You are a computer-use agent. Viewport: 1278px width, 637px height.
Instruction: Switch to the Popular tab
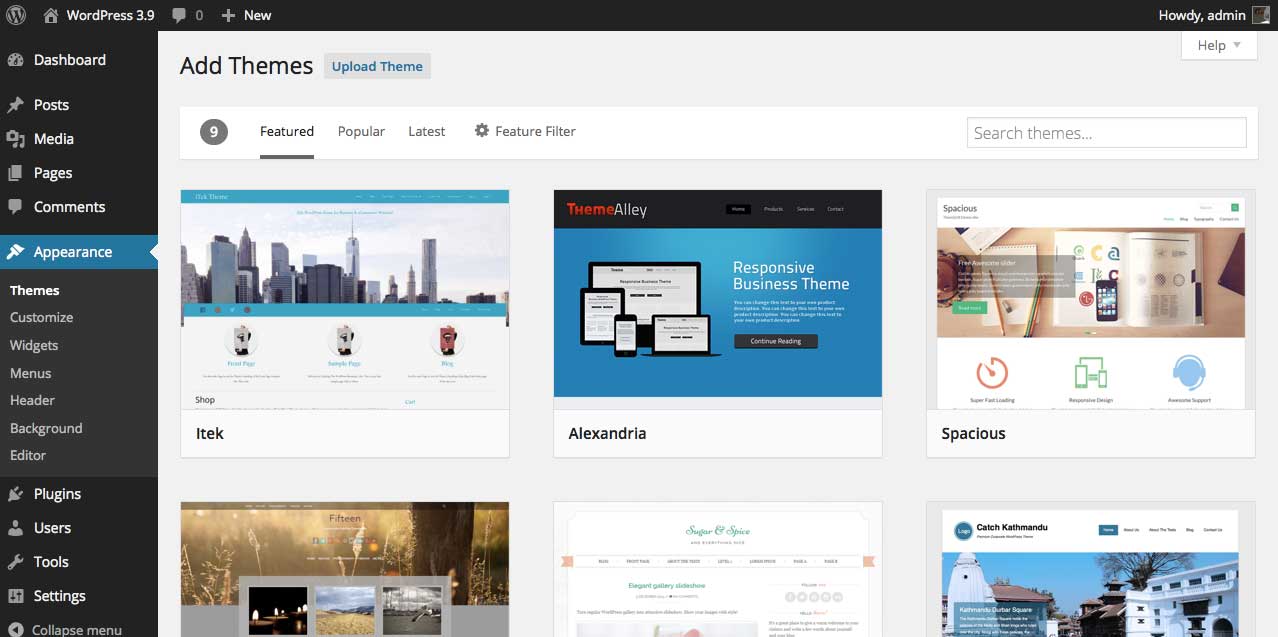coord(361,131)
